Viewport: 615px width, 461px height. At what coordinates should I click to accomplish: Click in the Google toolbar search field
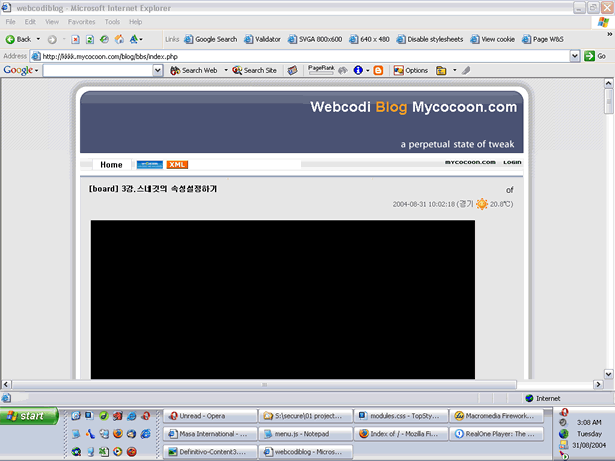tap(98, 71)
